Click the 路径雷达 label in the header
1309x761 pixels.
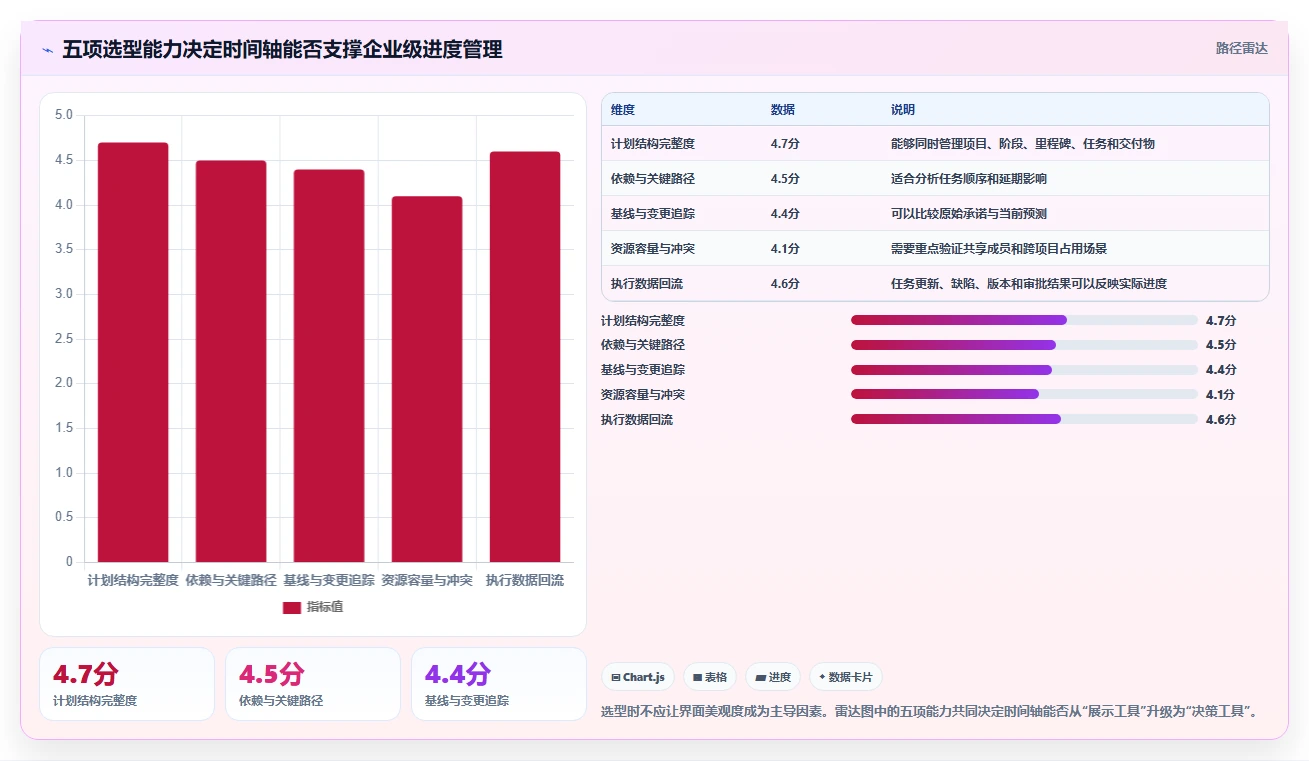1241,48
